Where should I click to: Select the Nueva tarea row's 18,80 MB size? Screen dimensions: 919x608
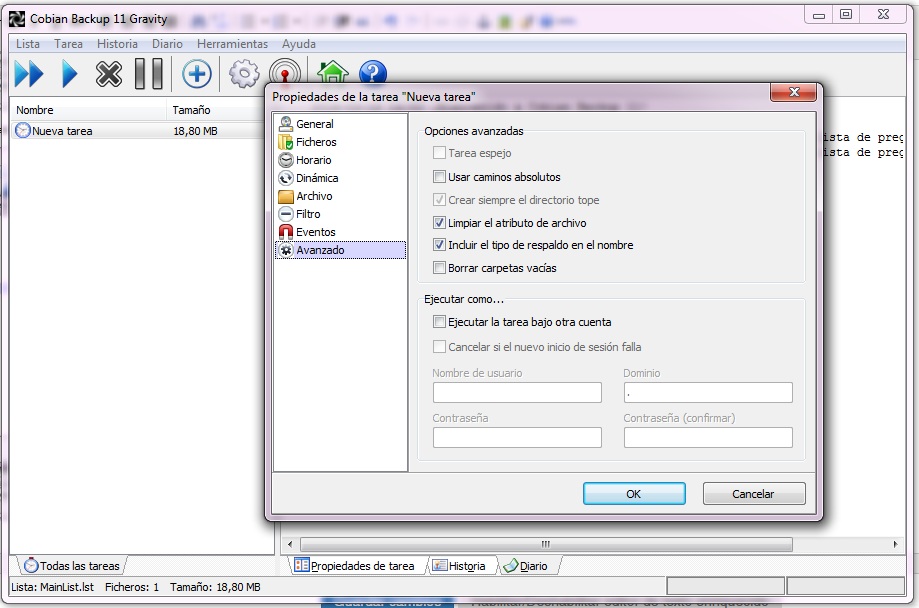click(195, 131)
